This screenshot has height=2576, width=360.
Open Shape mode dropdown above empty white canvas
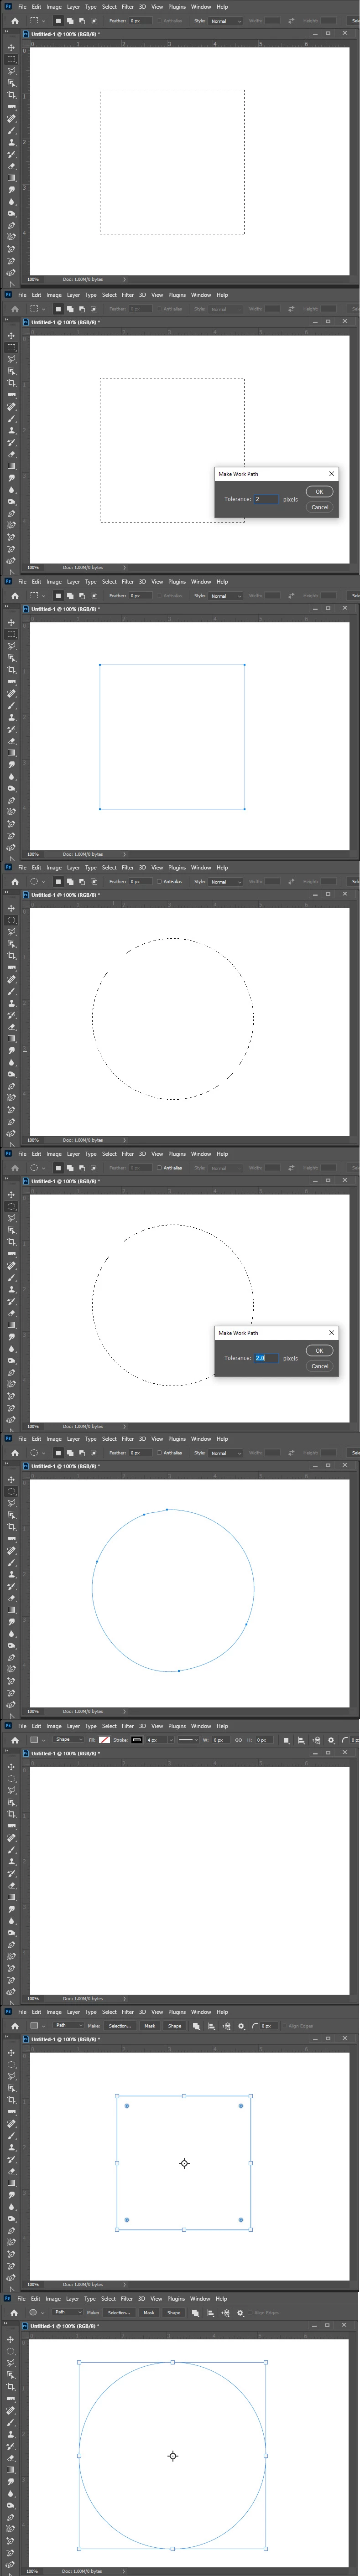click(69, 1739)
